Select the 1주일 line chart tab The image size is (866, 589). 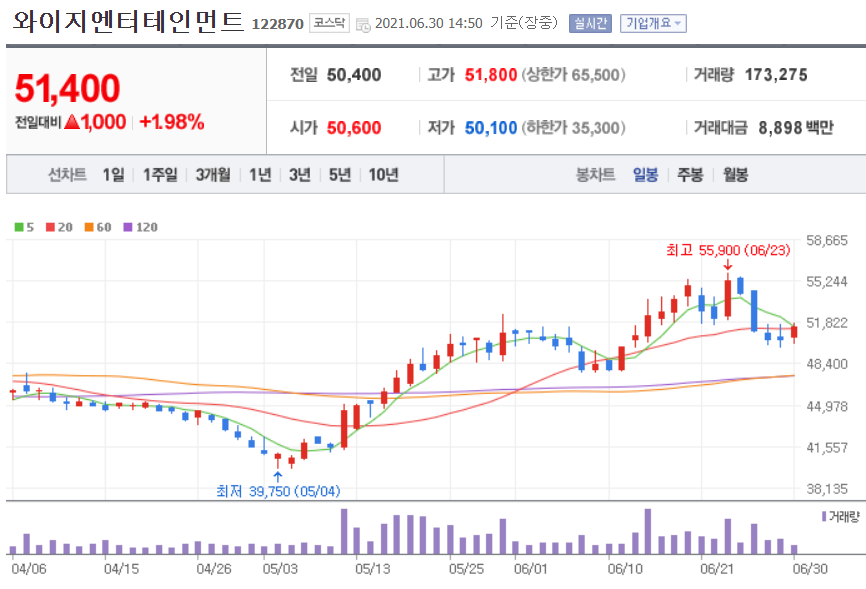pyautogui.click(x=160, y=175)
